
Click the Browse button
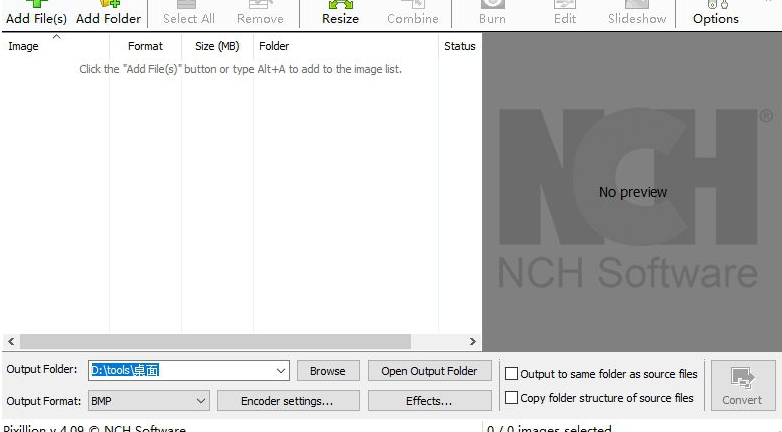328,371
